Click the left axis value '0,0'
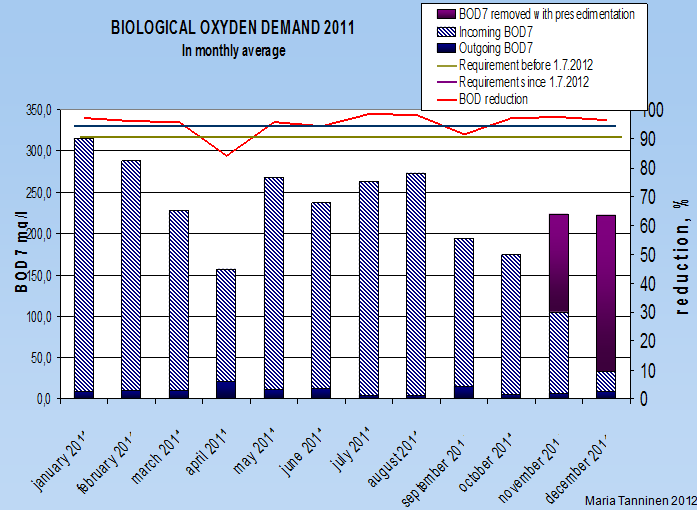Image resolution: width=697 pixels, height=510 pixels. pos(44,399)
